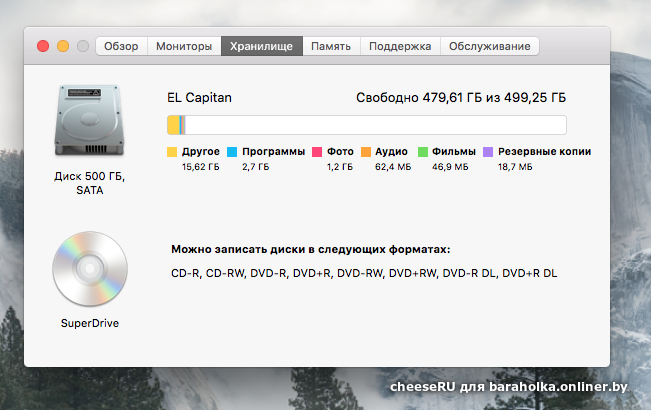The height and width of the screenshot is (410, 651).
Task: Click the CD-R, CD-RW formats list
Action: pyautogui.click(x=364, y=273)
